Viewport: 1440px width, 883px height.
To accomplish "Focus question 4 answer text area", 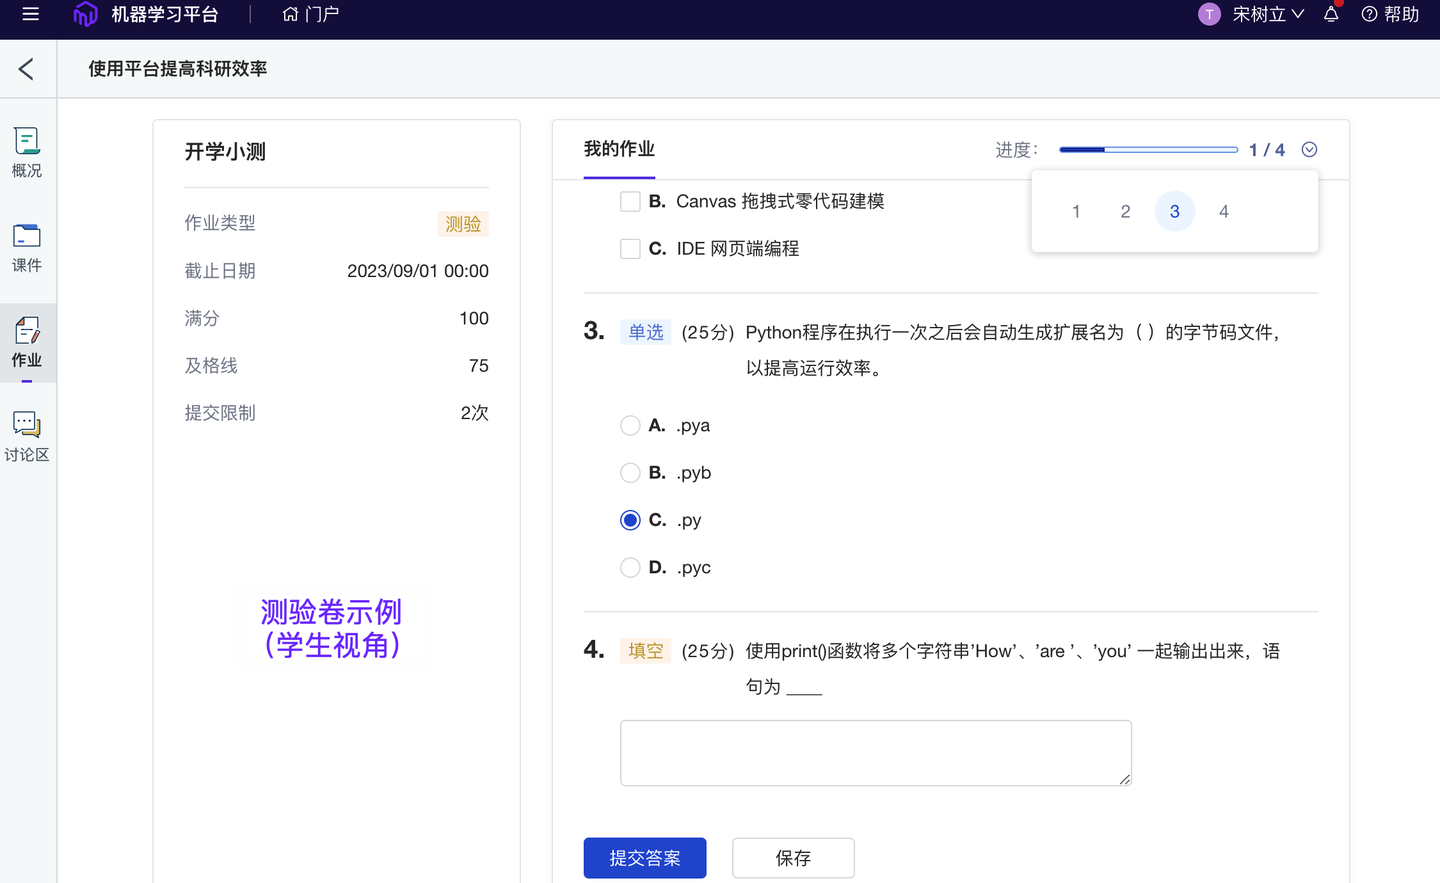I will click(876, 753).
